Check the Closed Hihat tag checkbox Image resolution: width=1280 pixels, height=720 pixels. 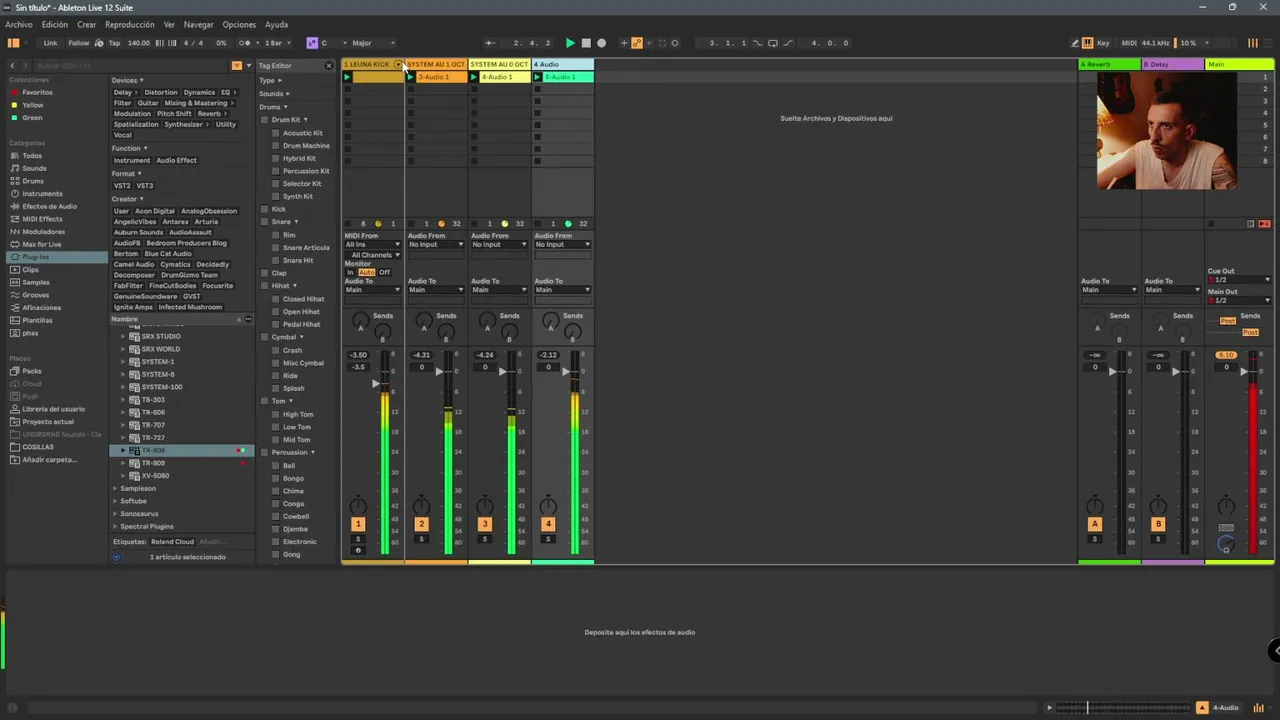(x=275, y=299)
